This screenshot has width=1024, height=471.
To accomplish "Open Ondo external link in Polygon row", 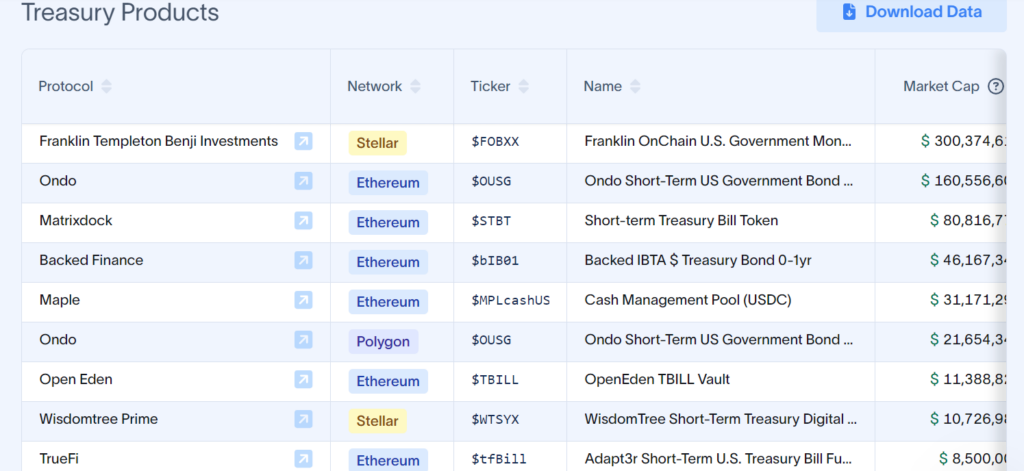I will (x=303, y=340).
